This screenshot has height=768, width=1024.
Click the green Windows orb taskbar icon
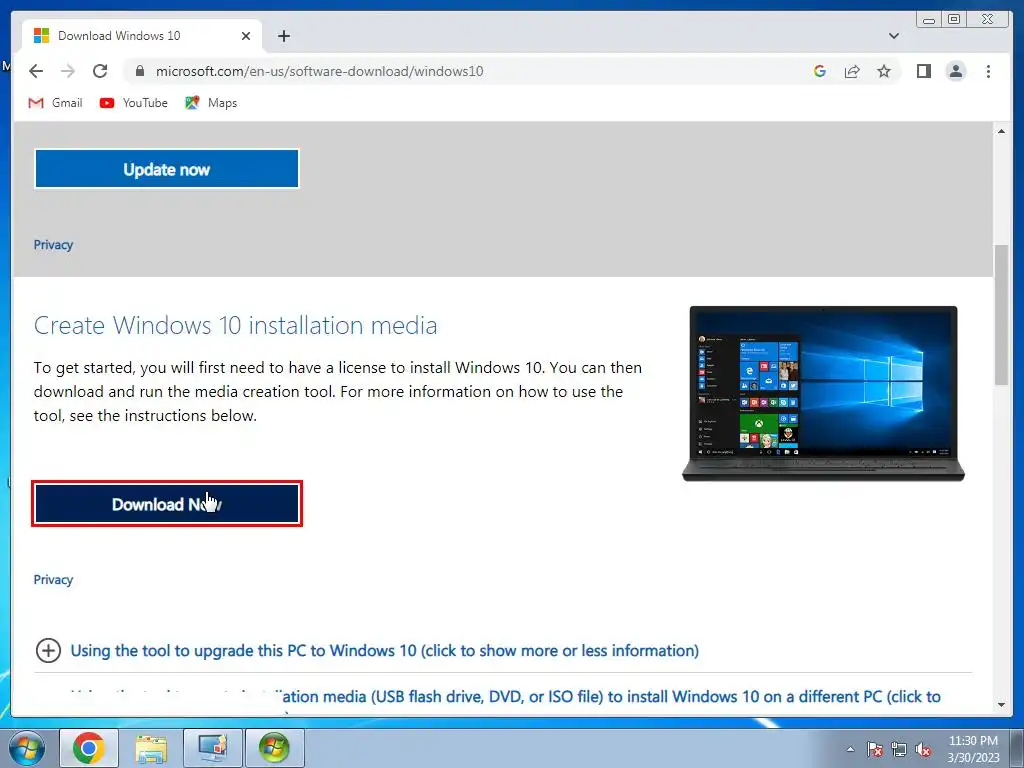pos(274,748)
